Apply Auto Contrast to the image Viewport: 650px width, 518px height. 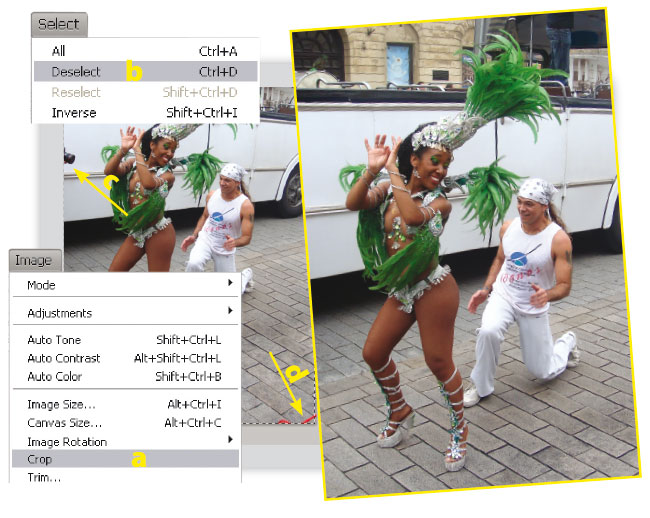click(63, 358)
